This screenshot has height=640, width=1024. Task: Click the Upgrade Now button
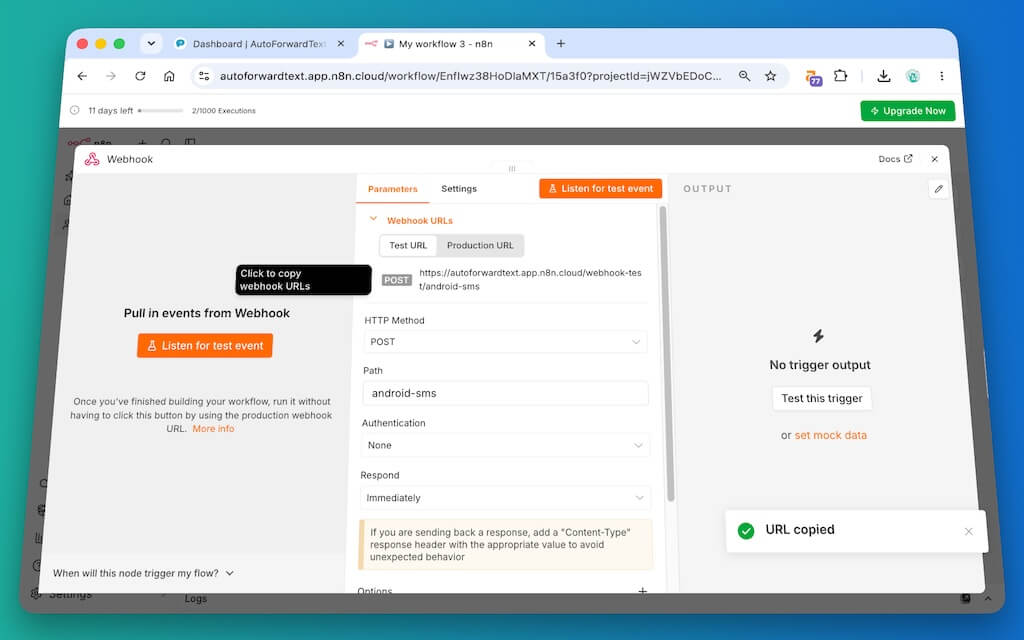click(907, 111)
